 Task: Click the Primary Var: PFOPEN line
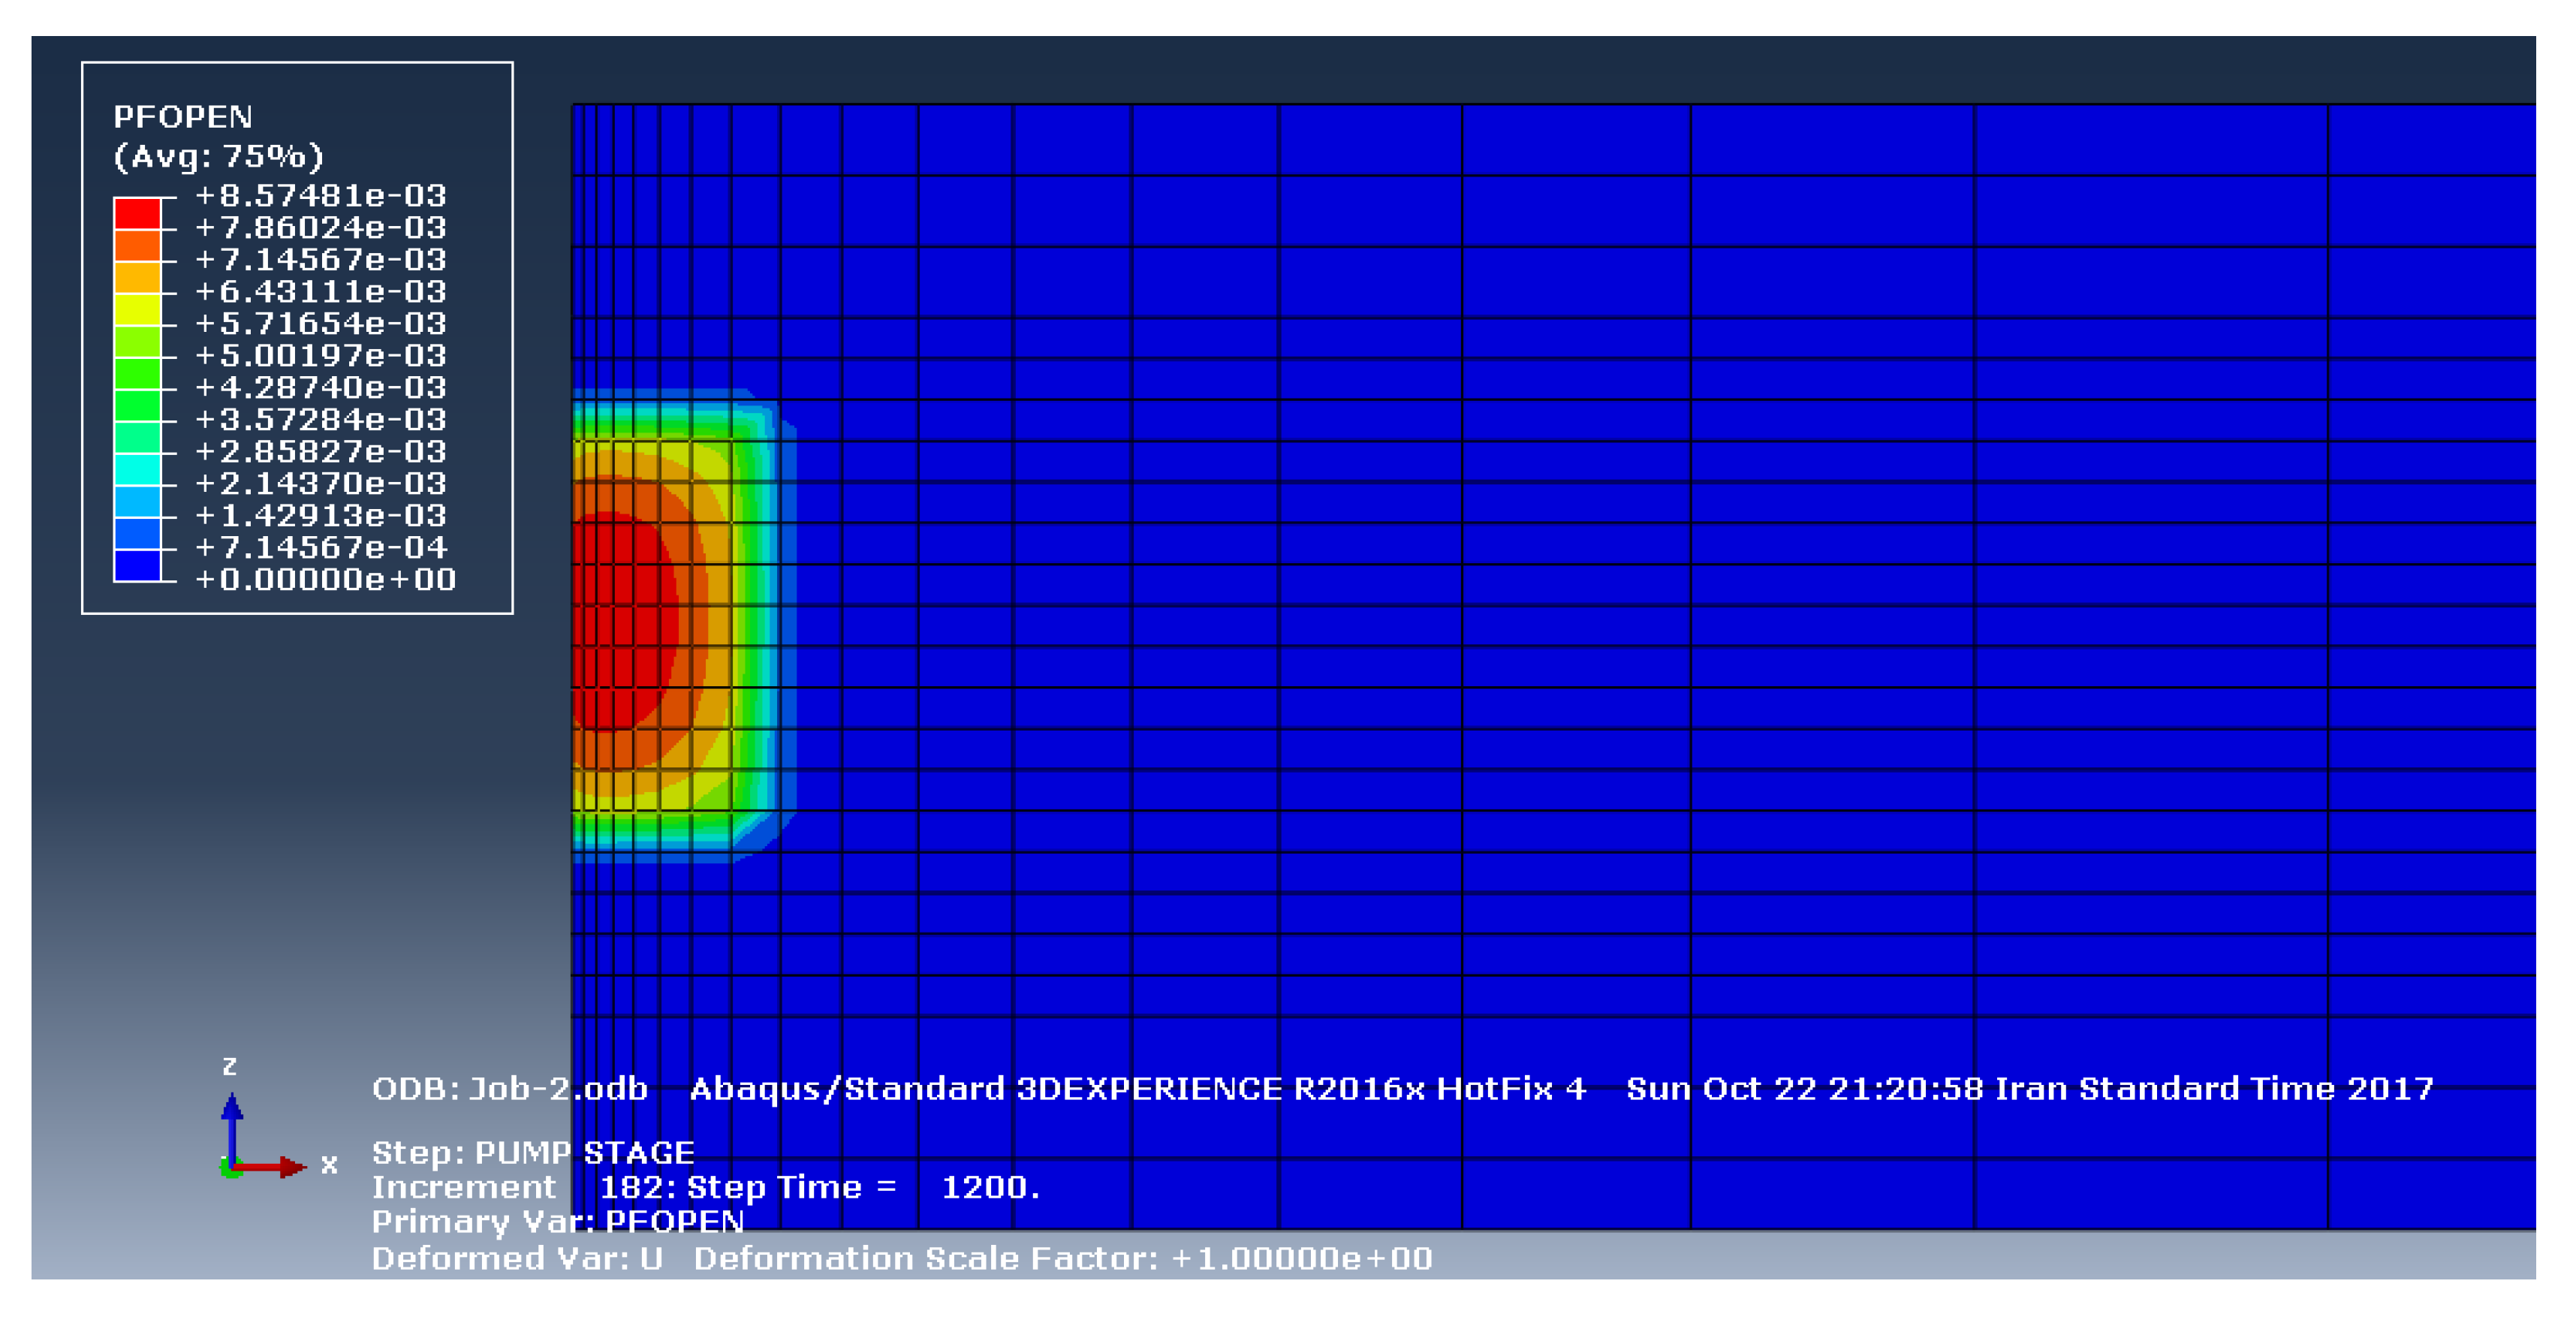click(558, 1222)
